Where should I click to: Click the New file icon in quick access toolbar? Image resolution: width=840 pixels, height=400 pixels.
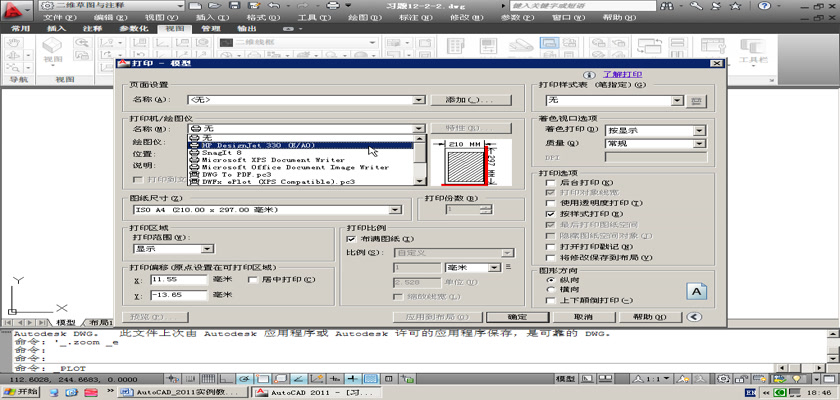pos(196,6)
